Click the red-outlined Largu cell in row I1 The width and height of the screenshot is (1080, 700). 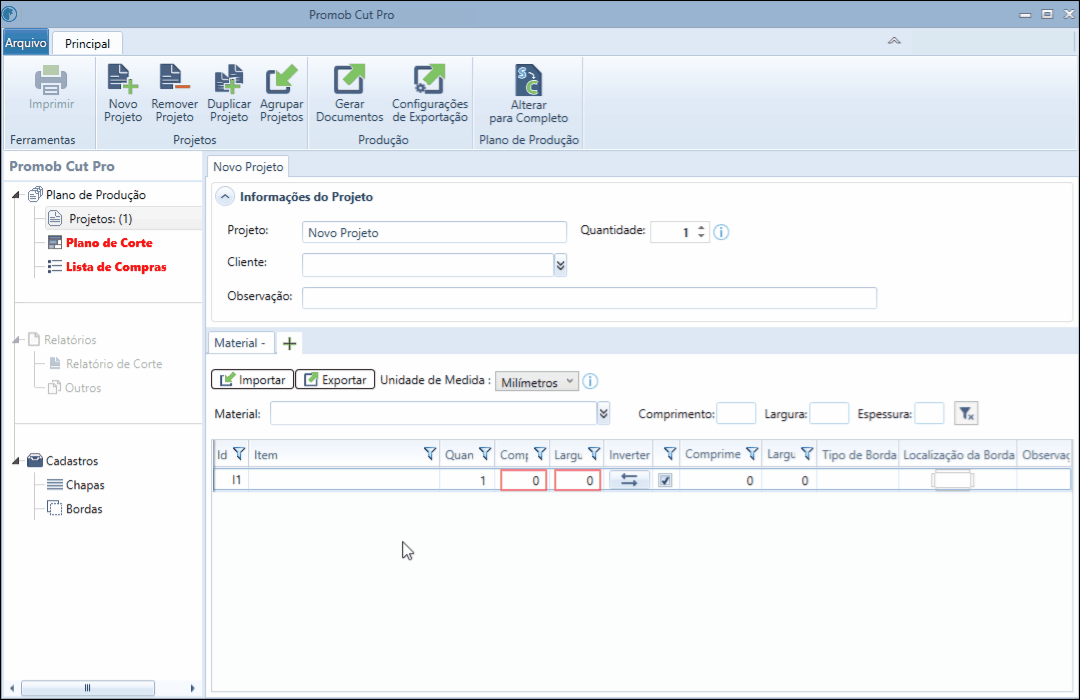tap(577, 480)
